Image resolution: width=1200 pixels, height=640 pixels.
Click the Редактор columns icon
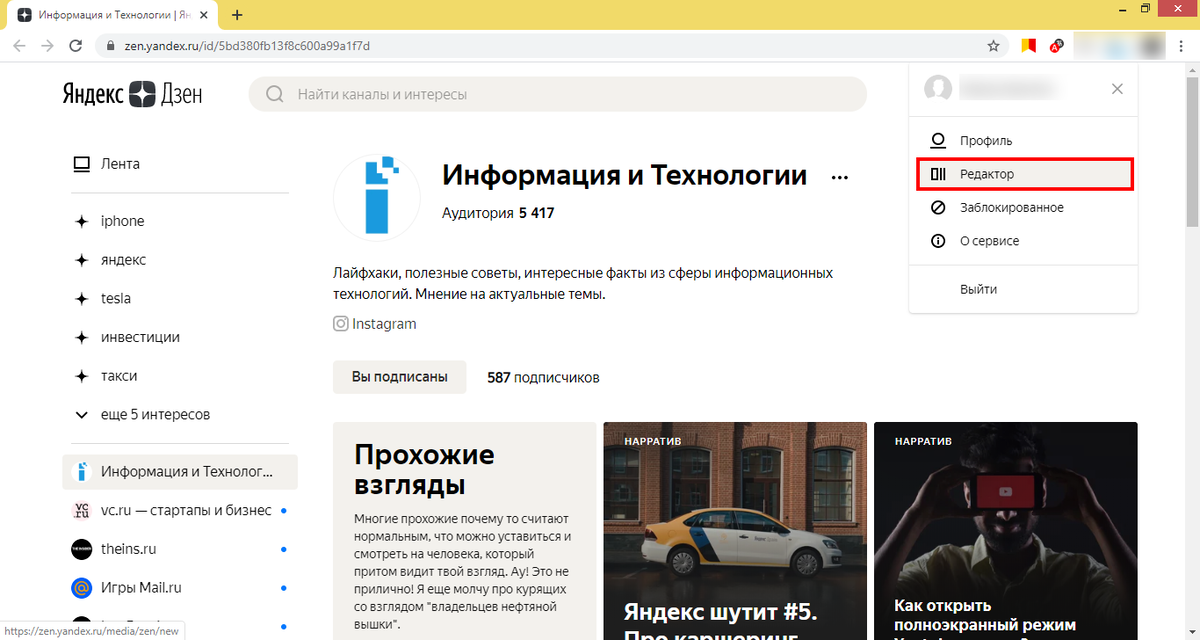(x=938, y=174)
